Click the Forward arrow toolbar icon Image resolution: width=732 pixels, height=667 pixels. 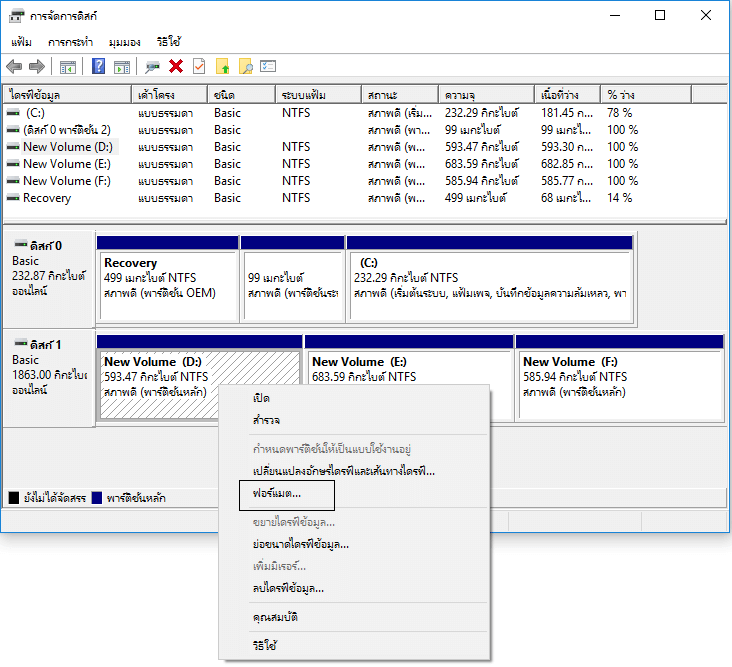pyautogui.click(x=36, y=67)
